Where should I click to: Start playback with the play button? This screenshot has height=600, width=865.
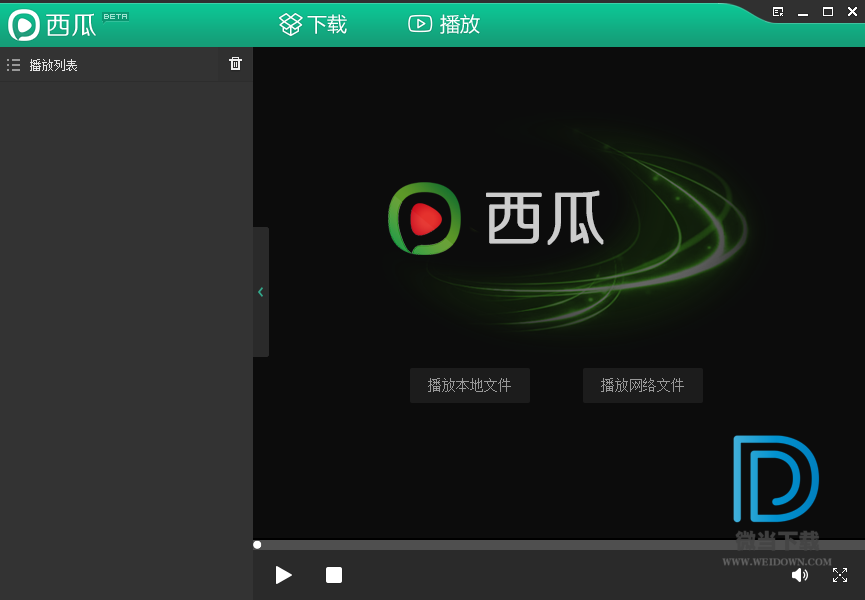(x=284, y=575)
